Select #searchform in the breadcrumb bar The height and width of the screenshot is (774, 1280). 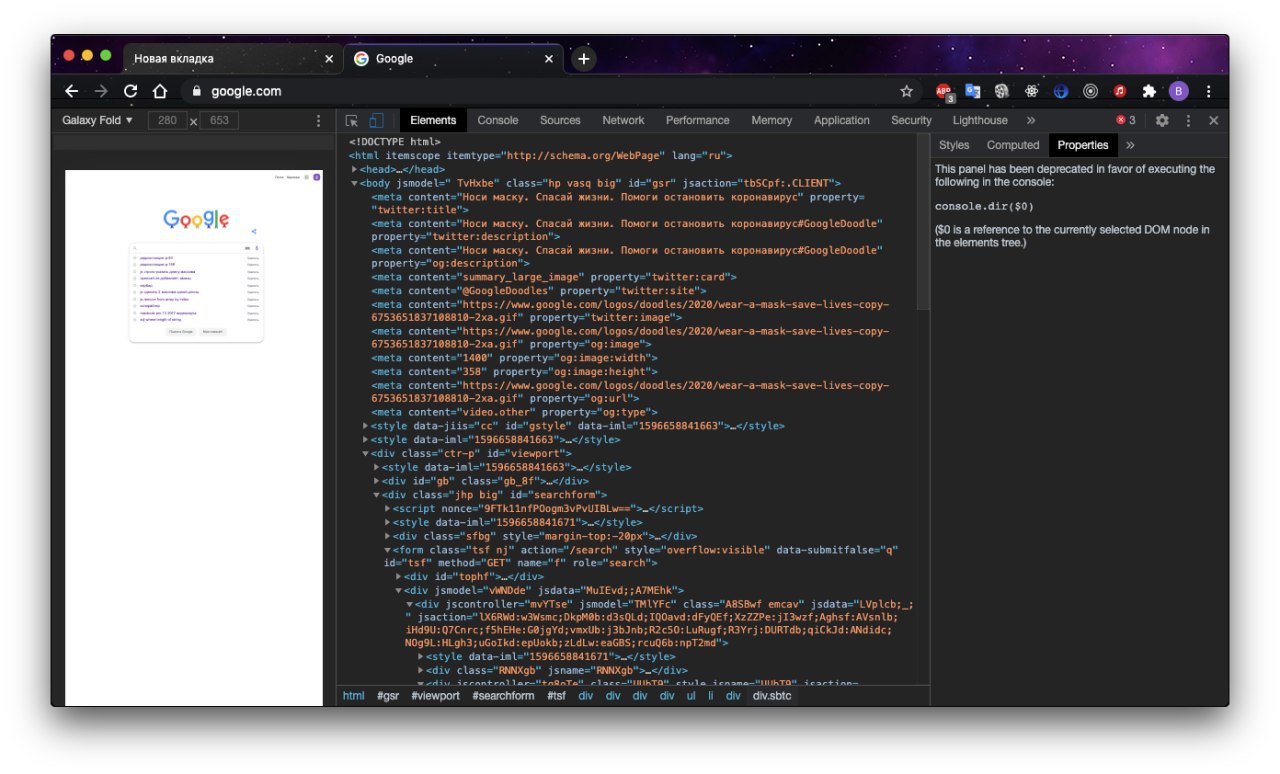503,696
